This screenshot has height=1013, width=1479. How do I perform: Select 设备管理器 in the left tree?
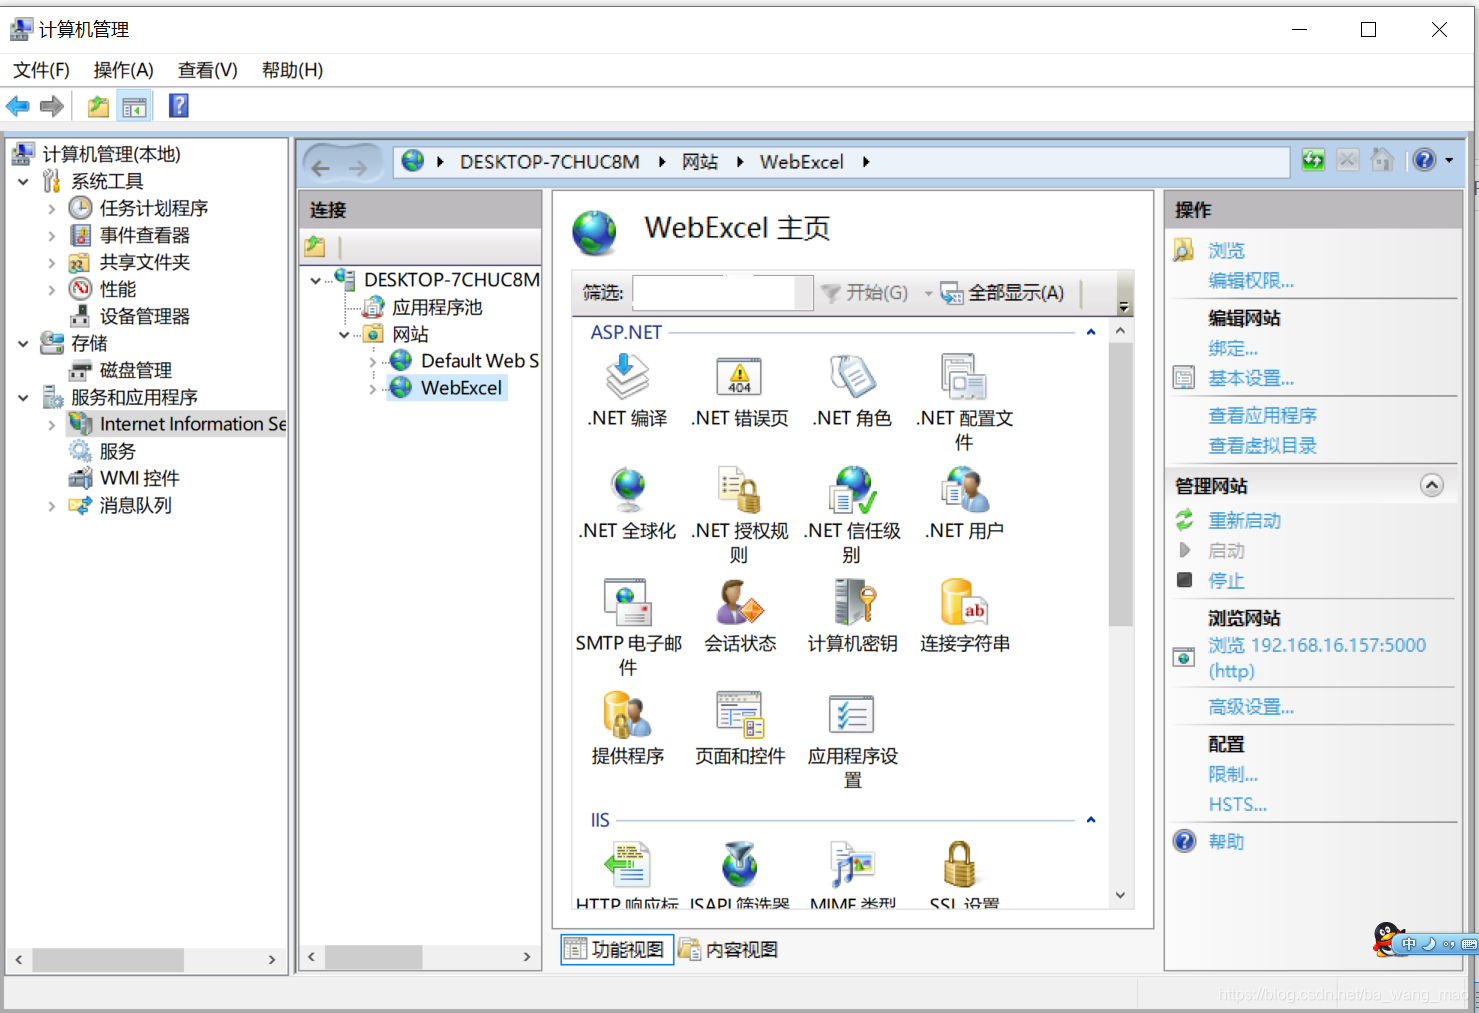tap(144, 317)
